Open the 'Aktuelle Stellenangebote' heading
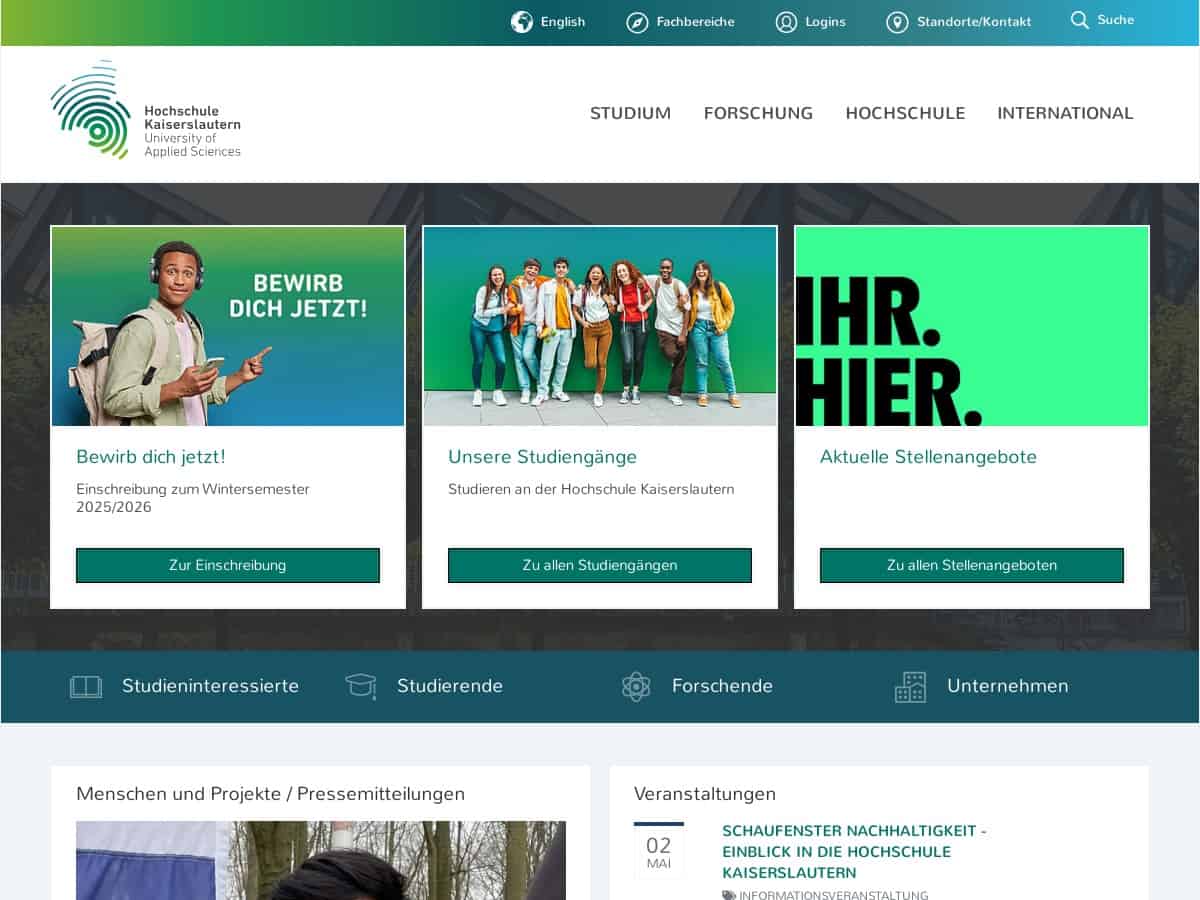This screenshot has height=900, width=1200. pos(928,457)
